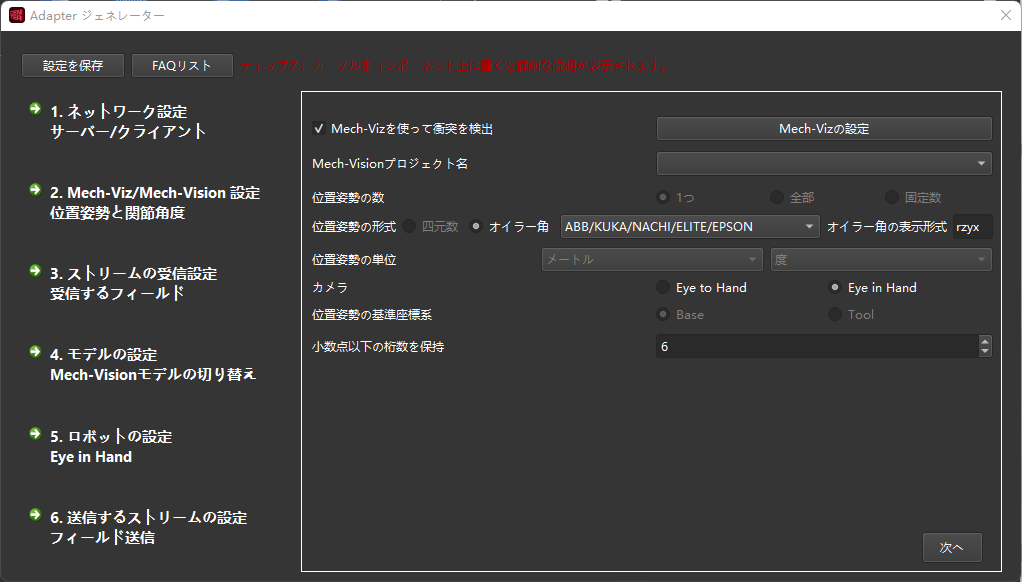Click the green arrow beside step 3 ストリームの受信設定

35,270
